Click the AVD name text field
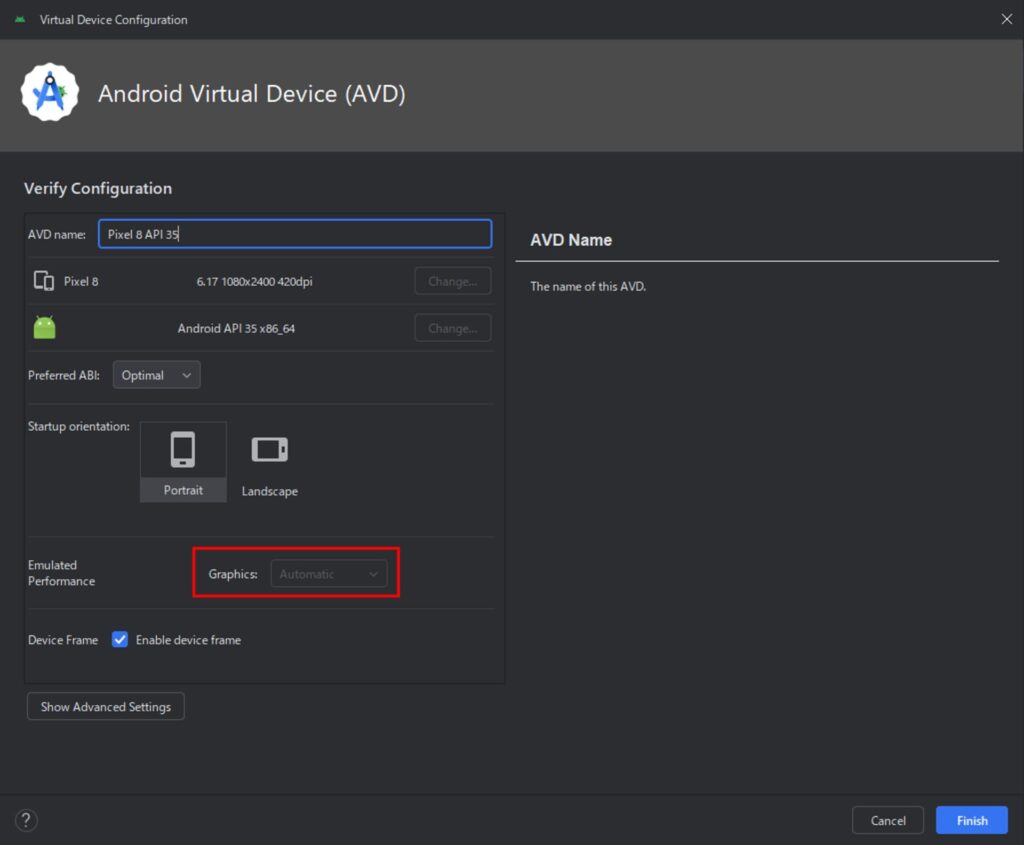Image resolution: width=1024 pixels, height=845 pixels. tap(294, 234)
